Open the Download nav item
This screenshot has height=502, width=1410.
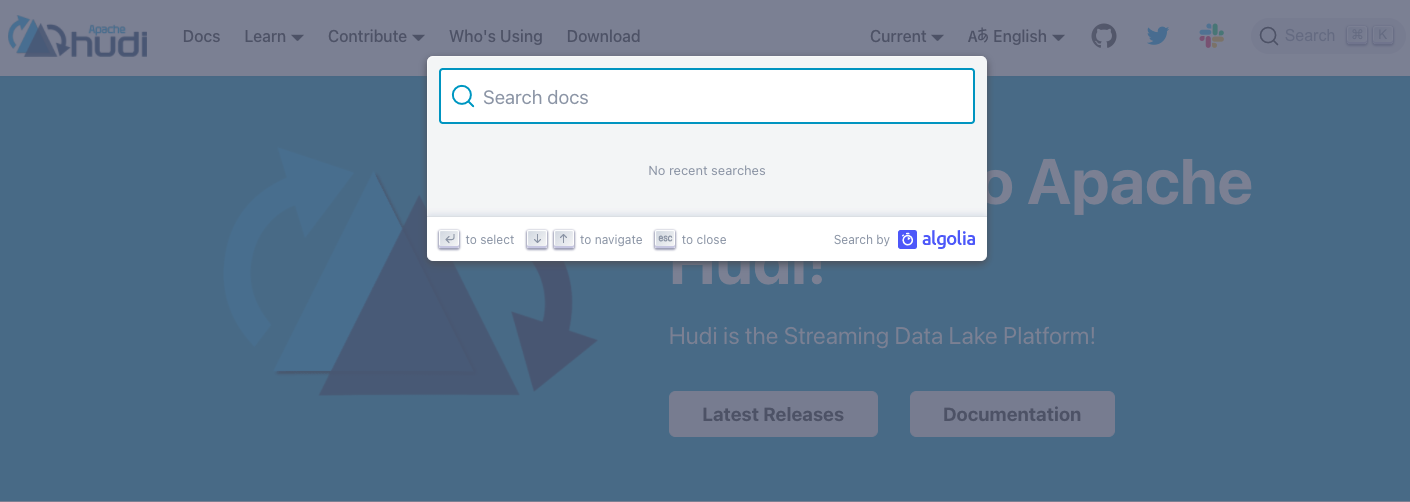[x=603, y=36]
